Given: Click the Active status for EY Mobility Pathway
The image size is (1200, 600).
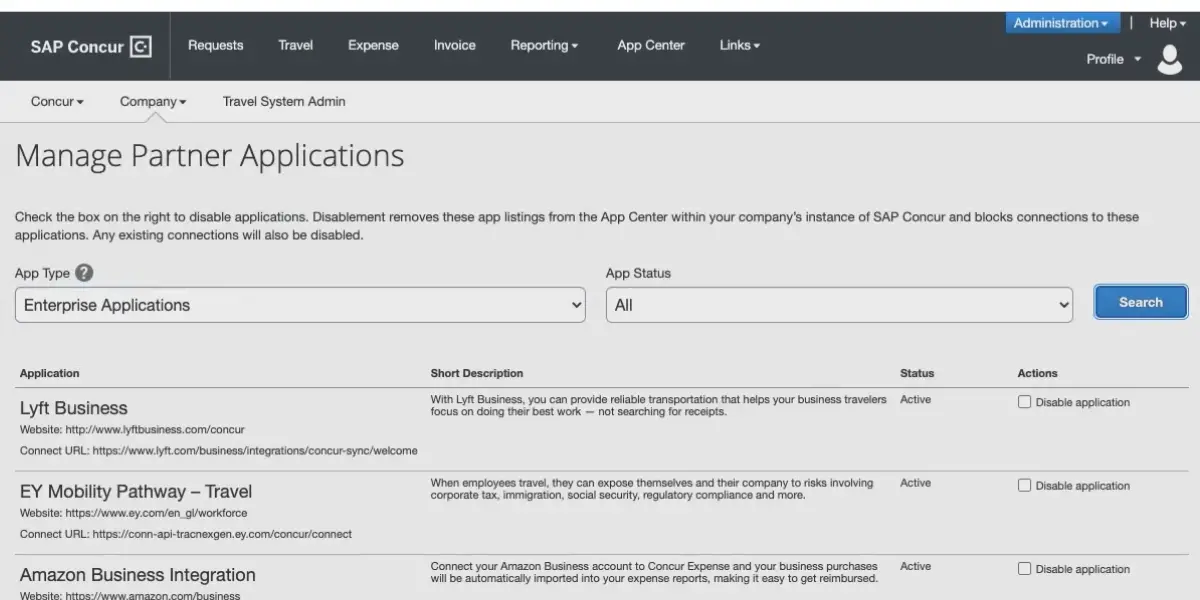Looking at the screenshot, I should coord(915,482).
